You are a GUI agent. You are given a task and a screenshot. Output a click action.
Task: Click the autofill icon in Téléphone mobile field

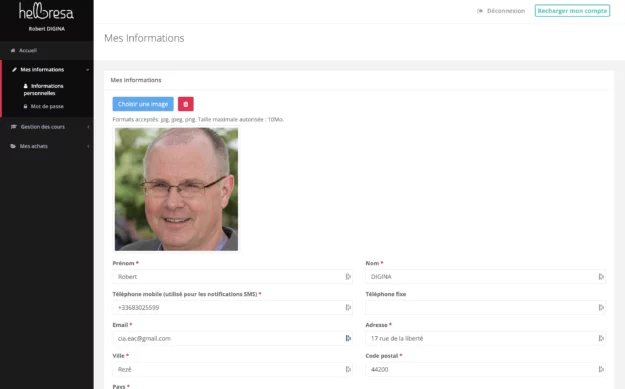click(x=348, y=307)
